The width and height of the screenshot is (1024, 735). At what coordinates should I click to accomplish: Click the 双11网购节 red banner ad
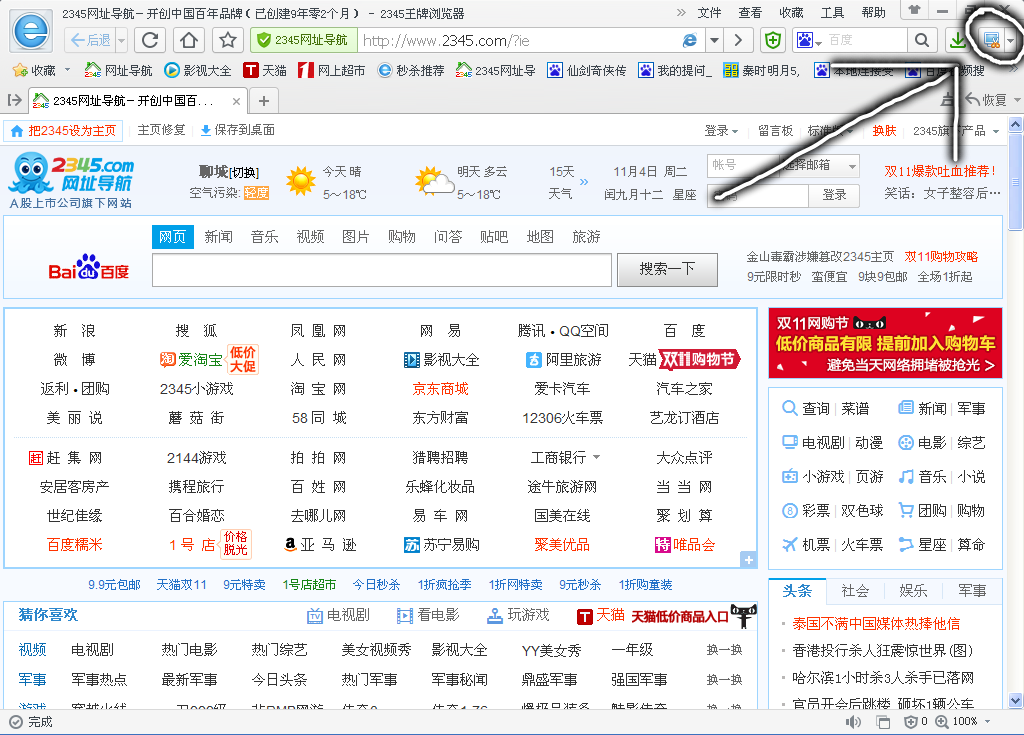(x=885, y=343)
